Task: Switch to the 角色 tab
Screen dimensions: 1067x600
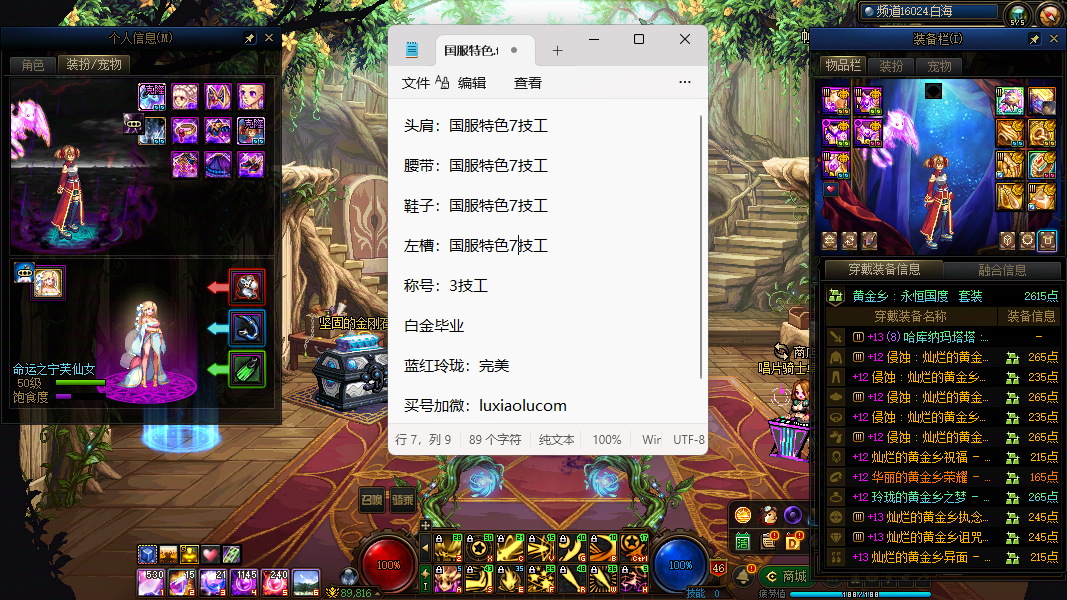Action: (32, 65)
